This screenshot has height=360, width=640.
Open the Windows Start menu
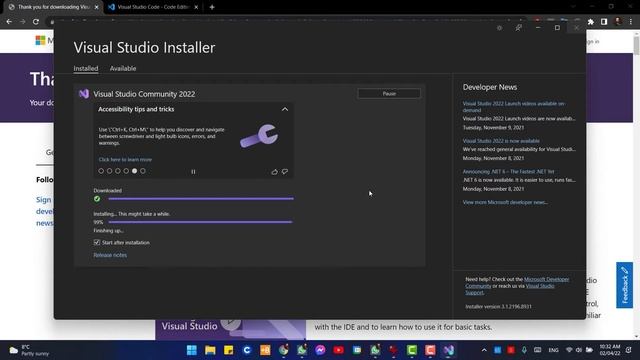coord(191,350)
